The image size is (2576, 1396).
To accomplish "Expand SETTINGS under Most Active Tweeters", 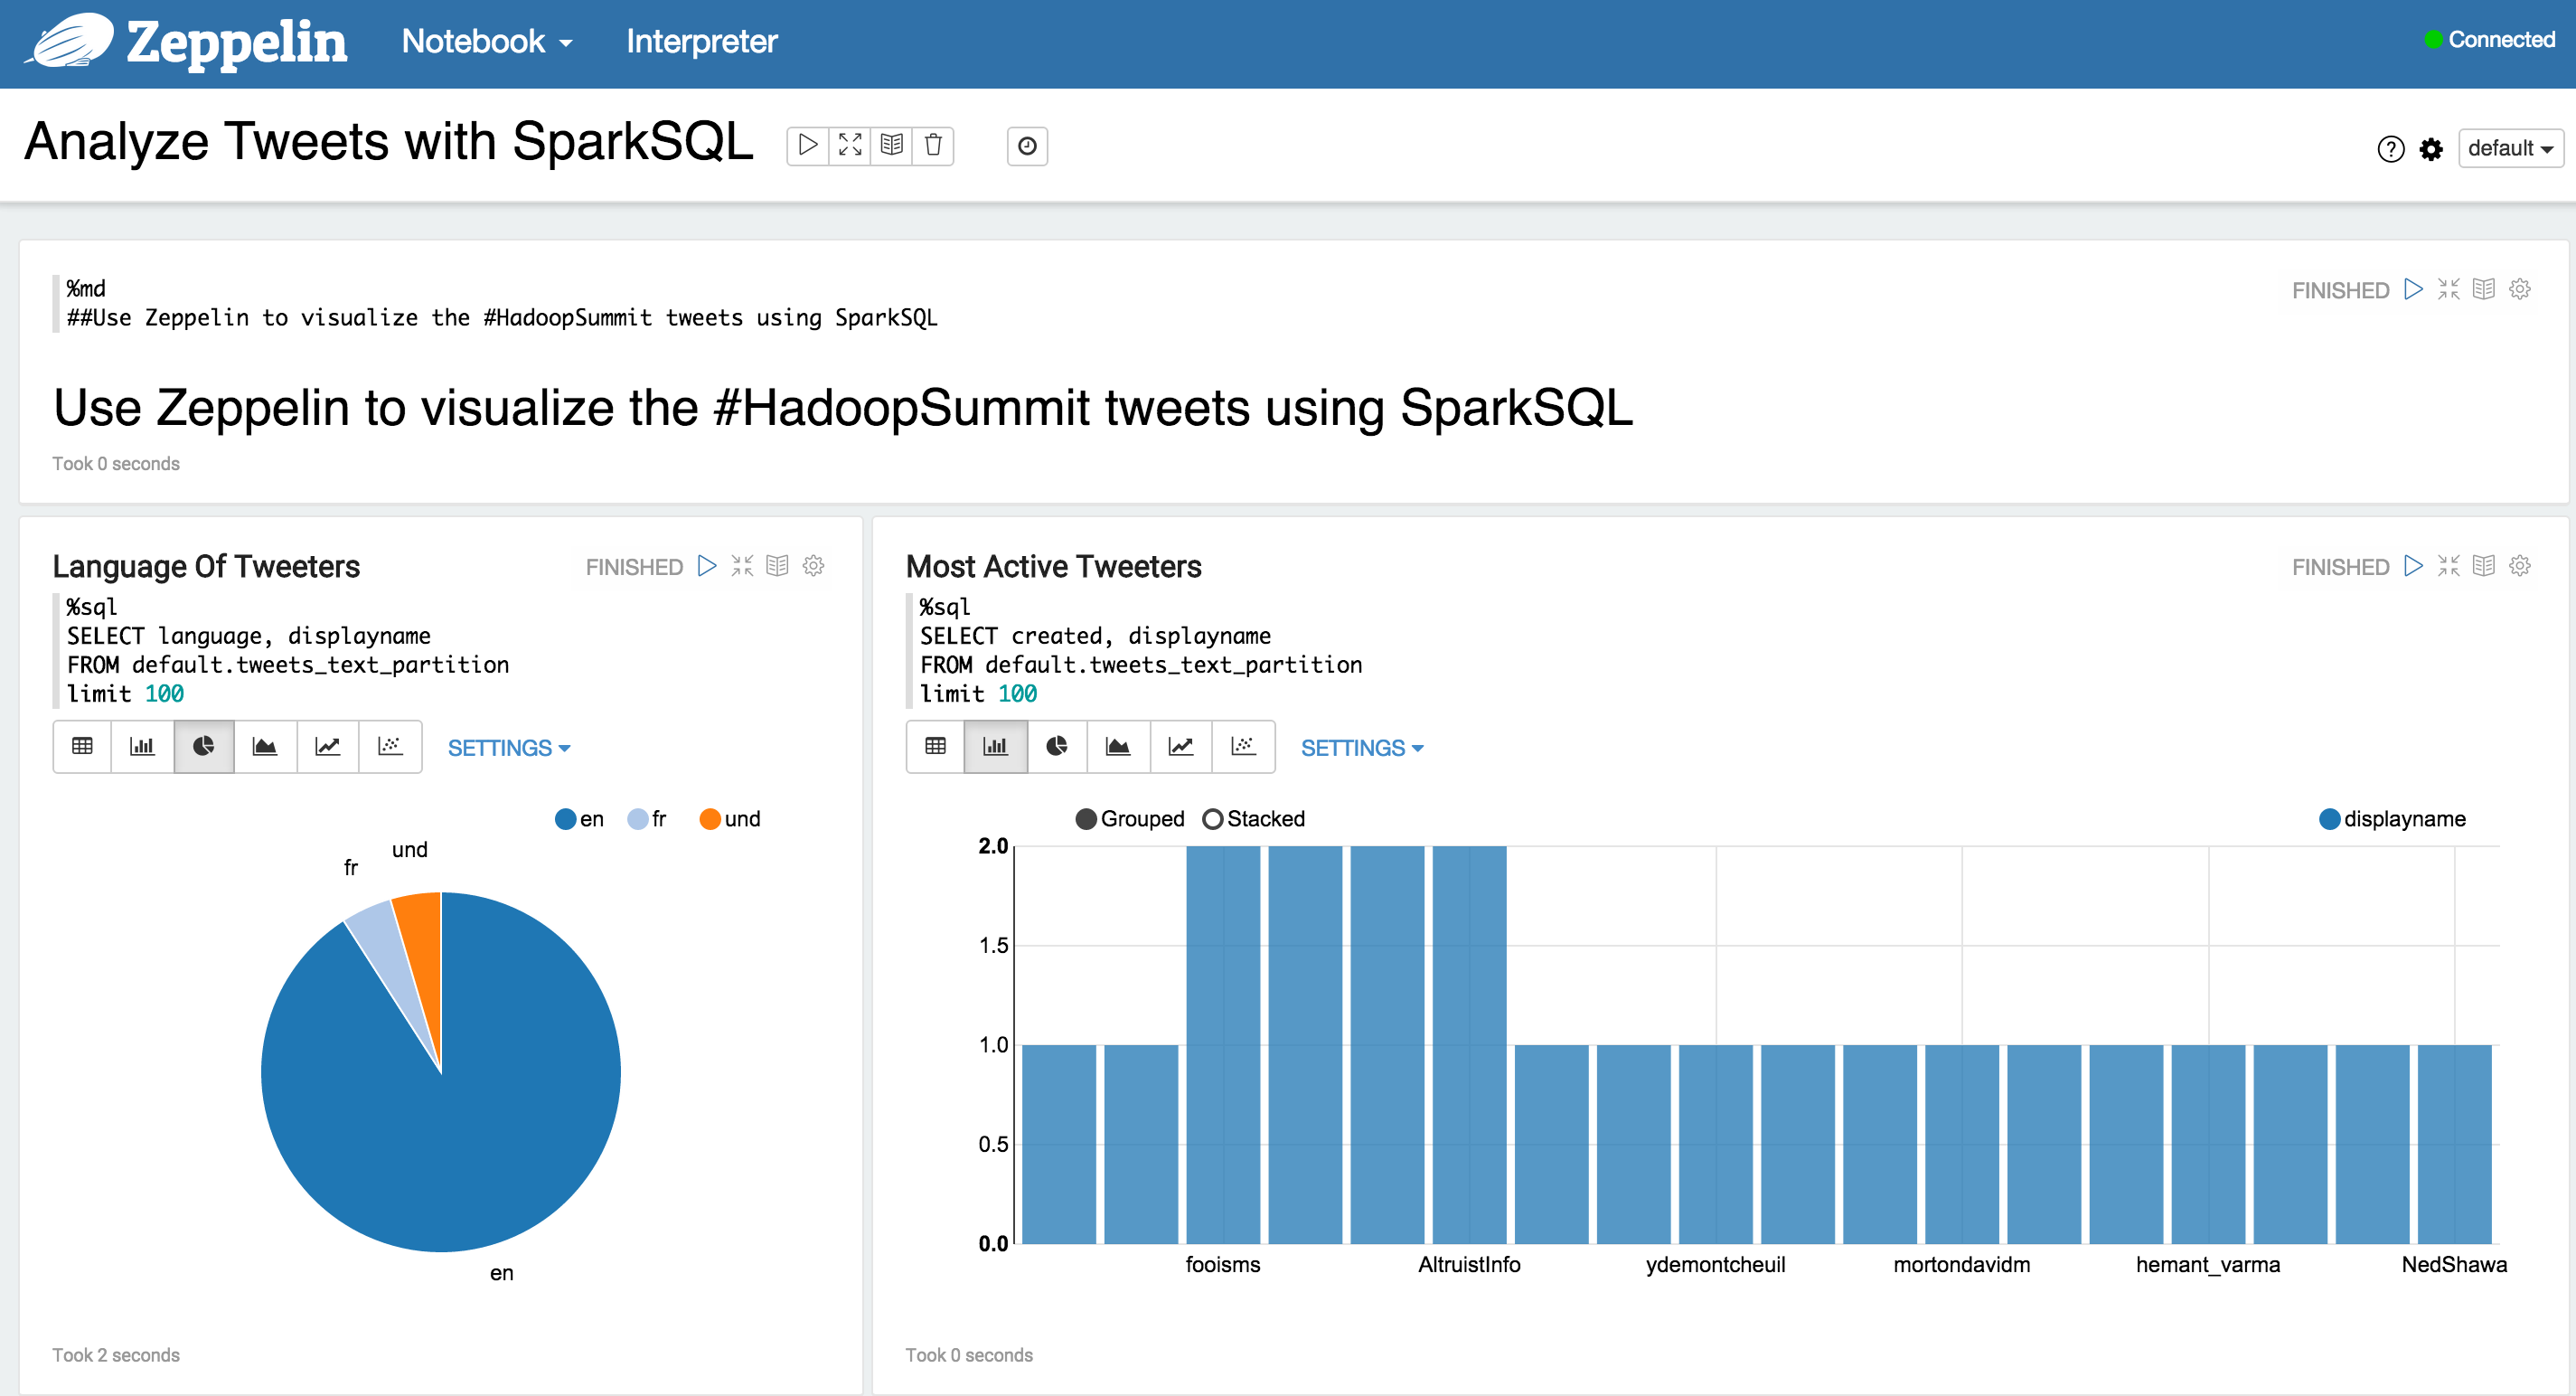I will pos(1361,748).
